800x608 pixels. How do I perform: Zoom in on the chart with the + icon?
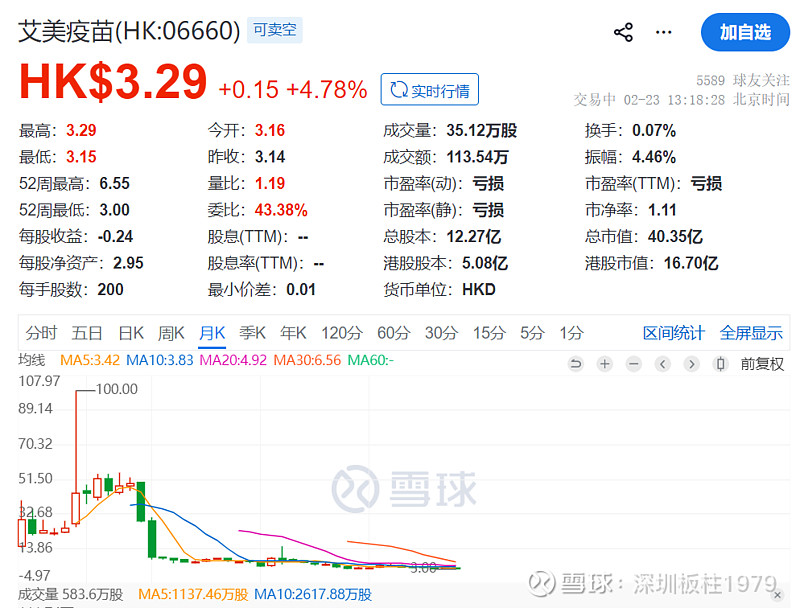(x=605, y=364)
